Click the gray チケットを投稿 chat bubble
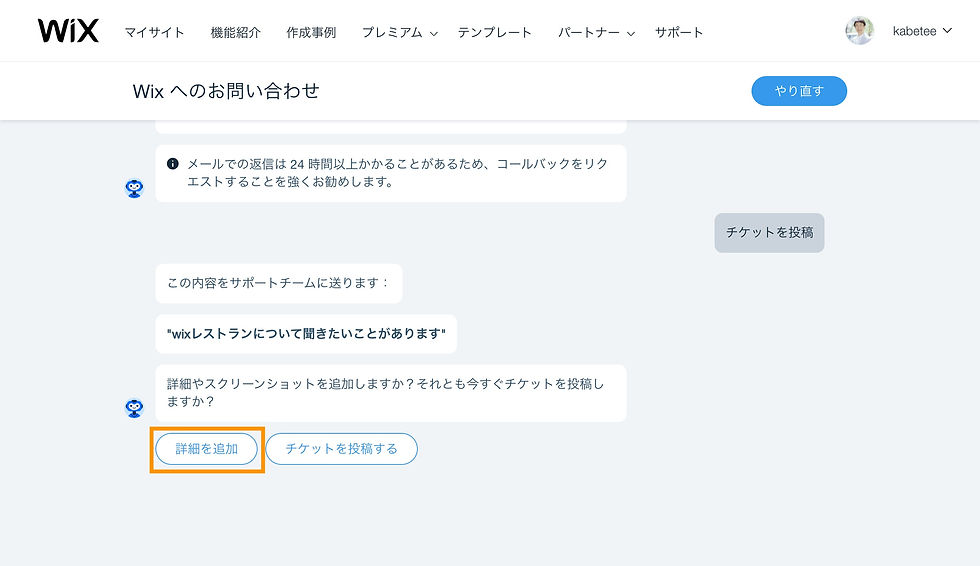This screenshot has height=566, width=980. pos(769,232)
